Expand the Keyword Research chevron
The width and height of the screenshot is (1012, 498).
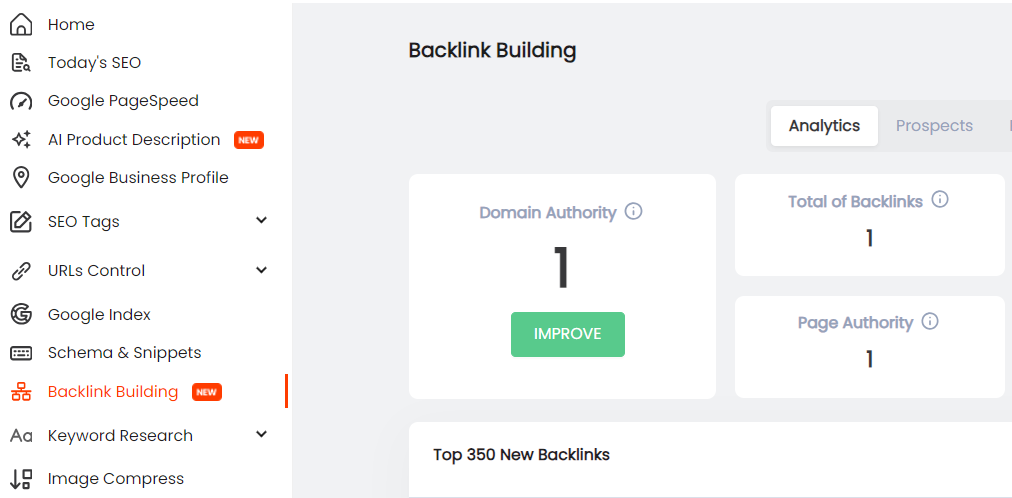tap(261, 434)
